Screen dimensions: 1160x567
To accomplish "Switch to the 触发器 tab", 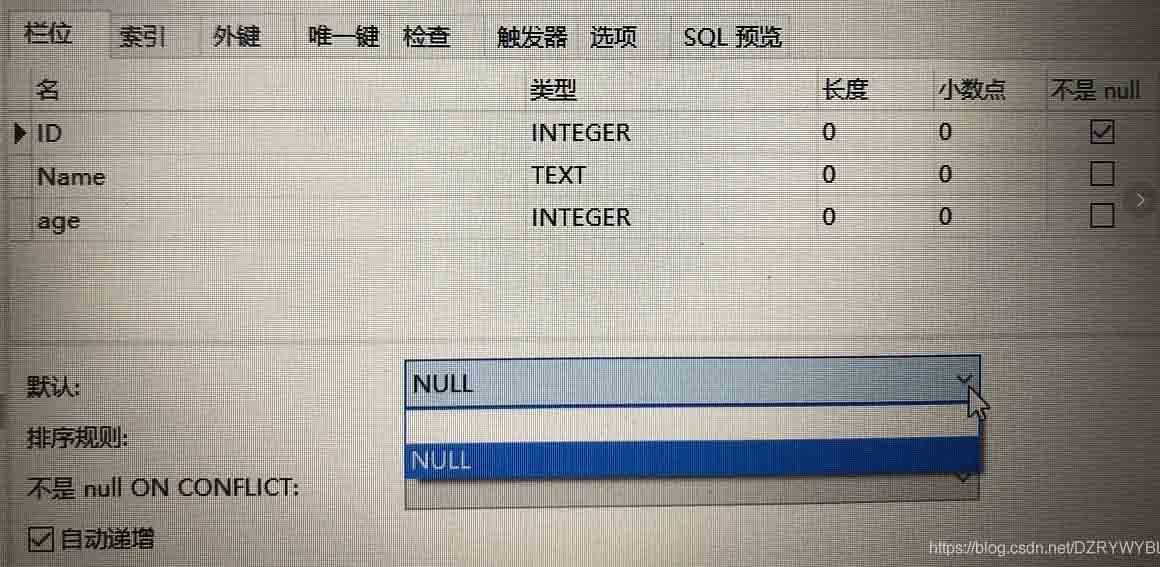I will [x=532, y=36].
